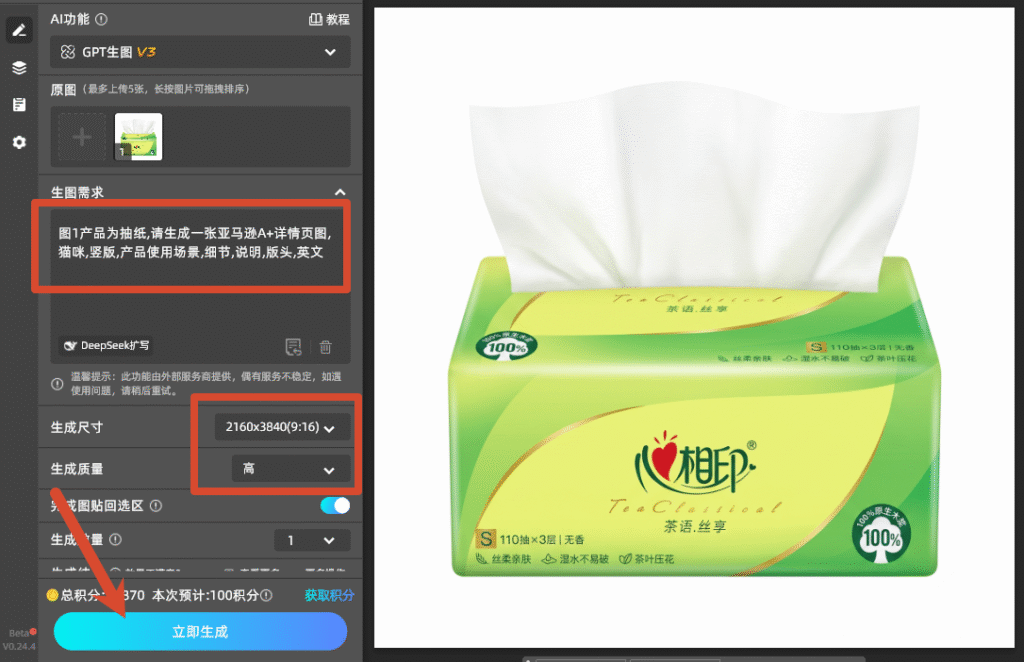Click the prompt template icon beside trash
Viewport: 1024px width, 662px height.
294,347
